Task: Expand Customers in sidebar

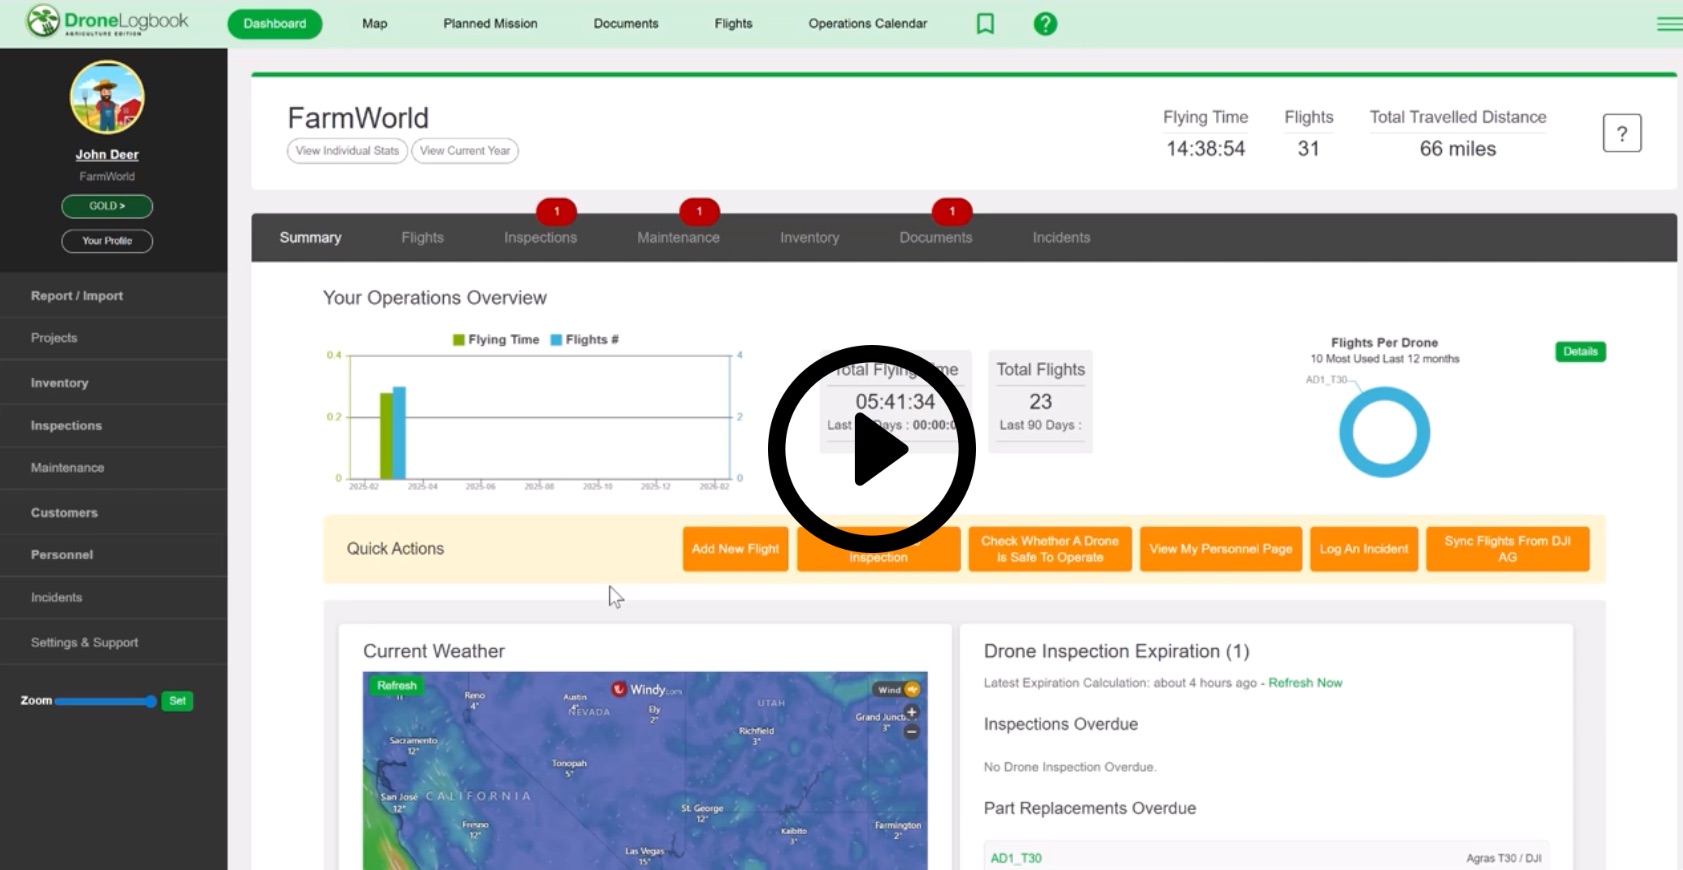Action: (114, 513)
